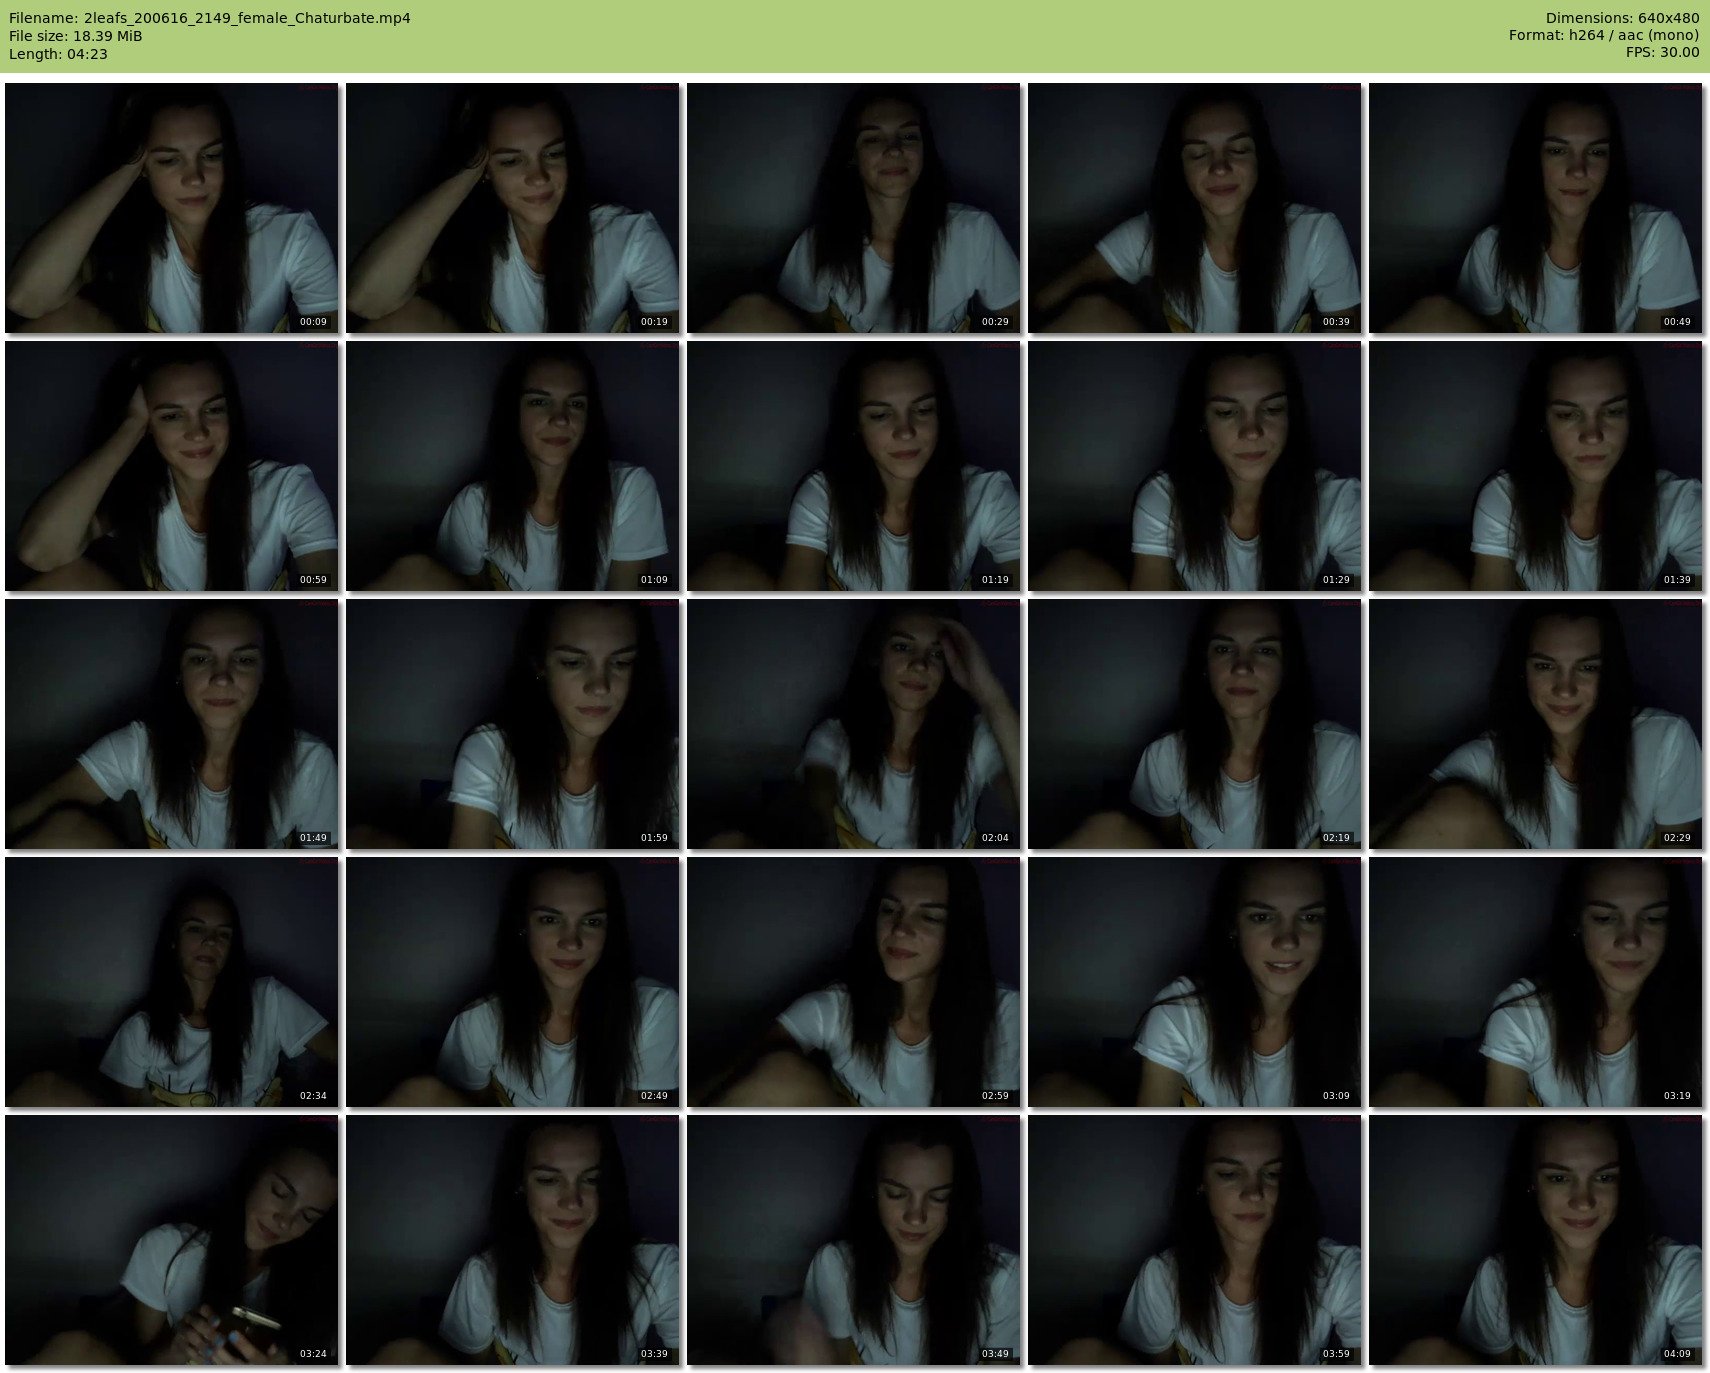Open the thumbnail at 00:29
The height and width of the screenshot is (1373, 1710).
853,208
